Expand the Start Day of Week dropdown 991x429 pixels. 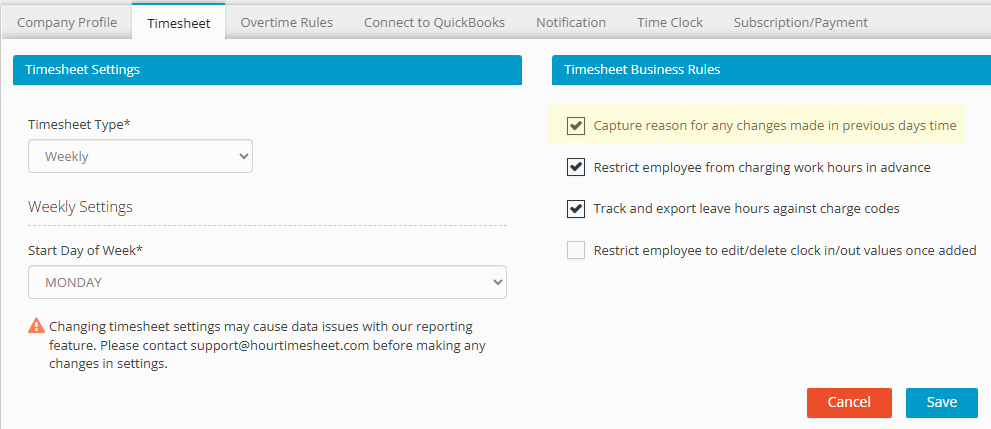pos(267,282)
